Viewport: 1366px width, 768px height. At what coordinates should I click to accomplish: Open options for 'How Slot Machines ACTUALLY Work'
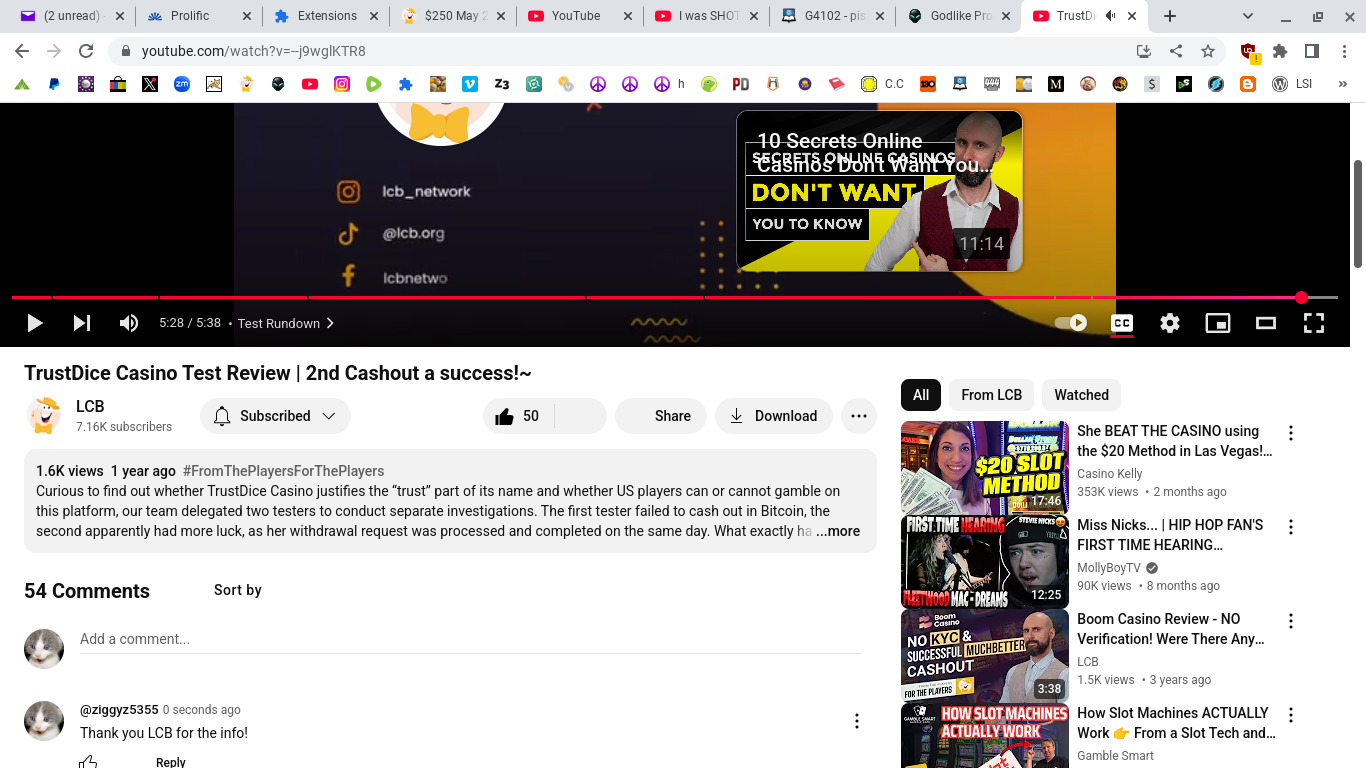(1291, 715)
